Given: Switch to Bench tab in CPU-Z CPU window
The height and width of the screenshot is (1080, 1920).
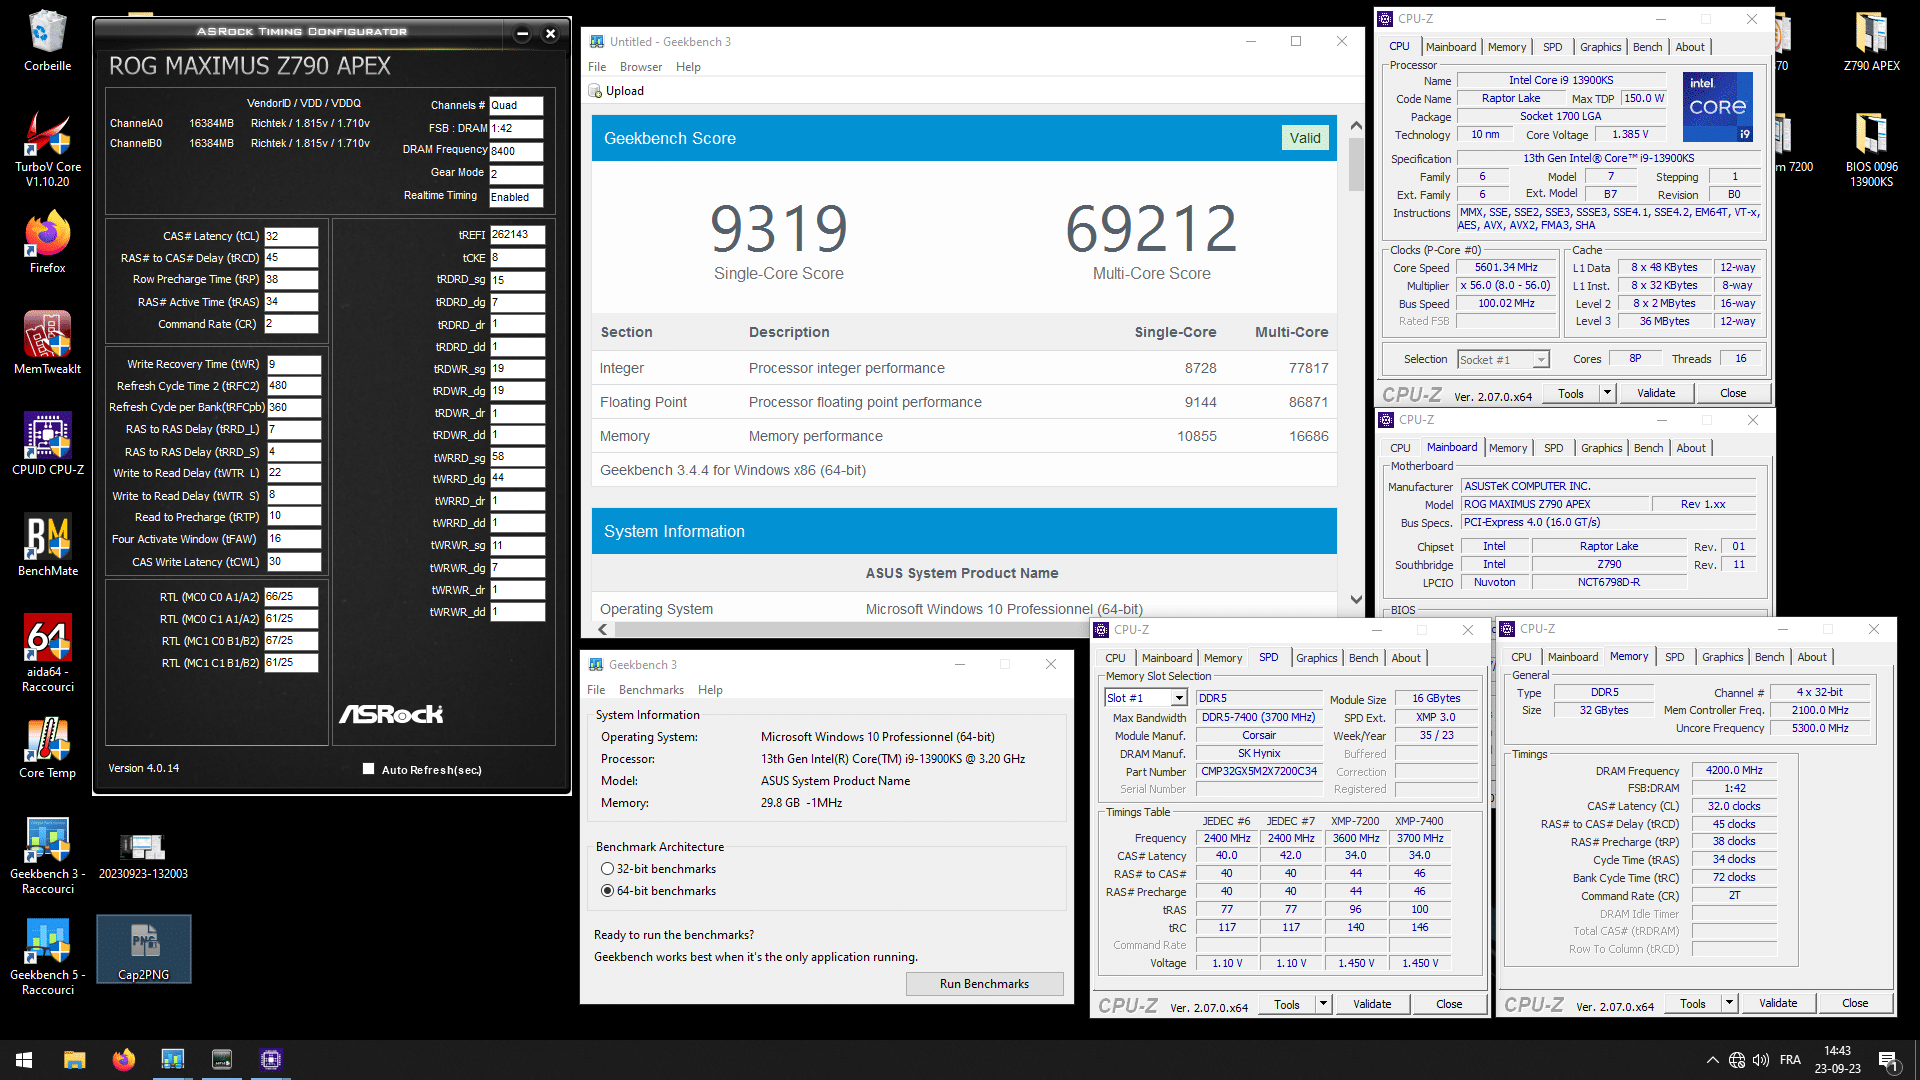Looking at the screenshot, I should [1647, 47].
